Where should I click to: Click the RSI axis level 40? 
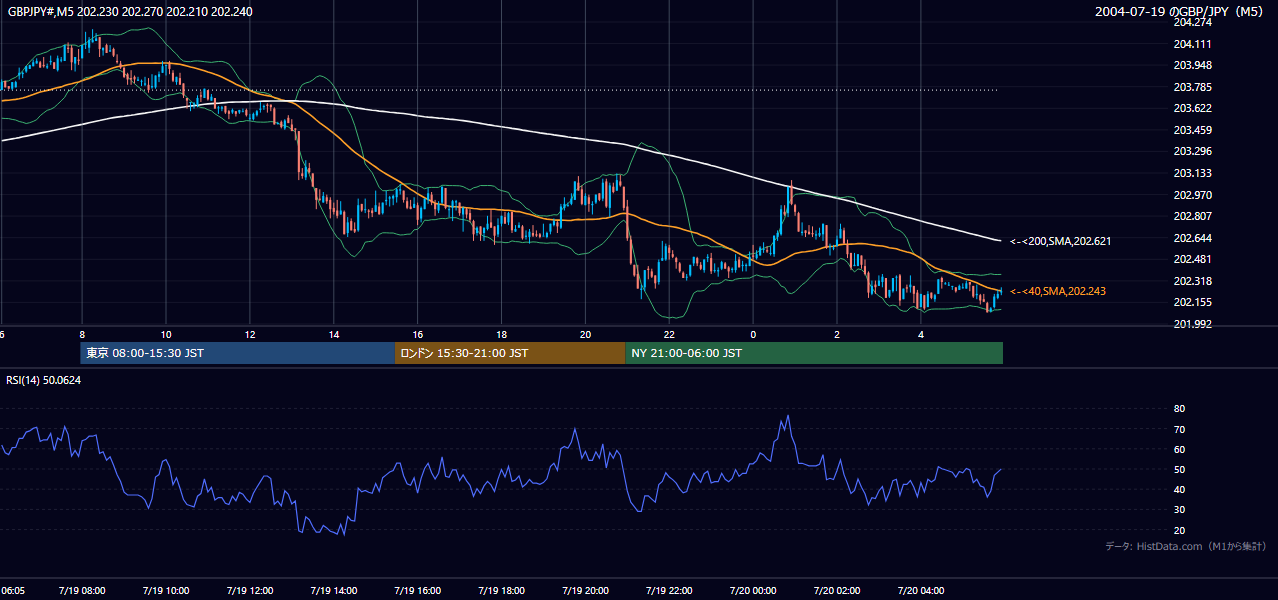click(1180, 490)
